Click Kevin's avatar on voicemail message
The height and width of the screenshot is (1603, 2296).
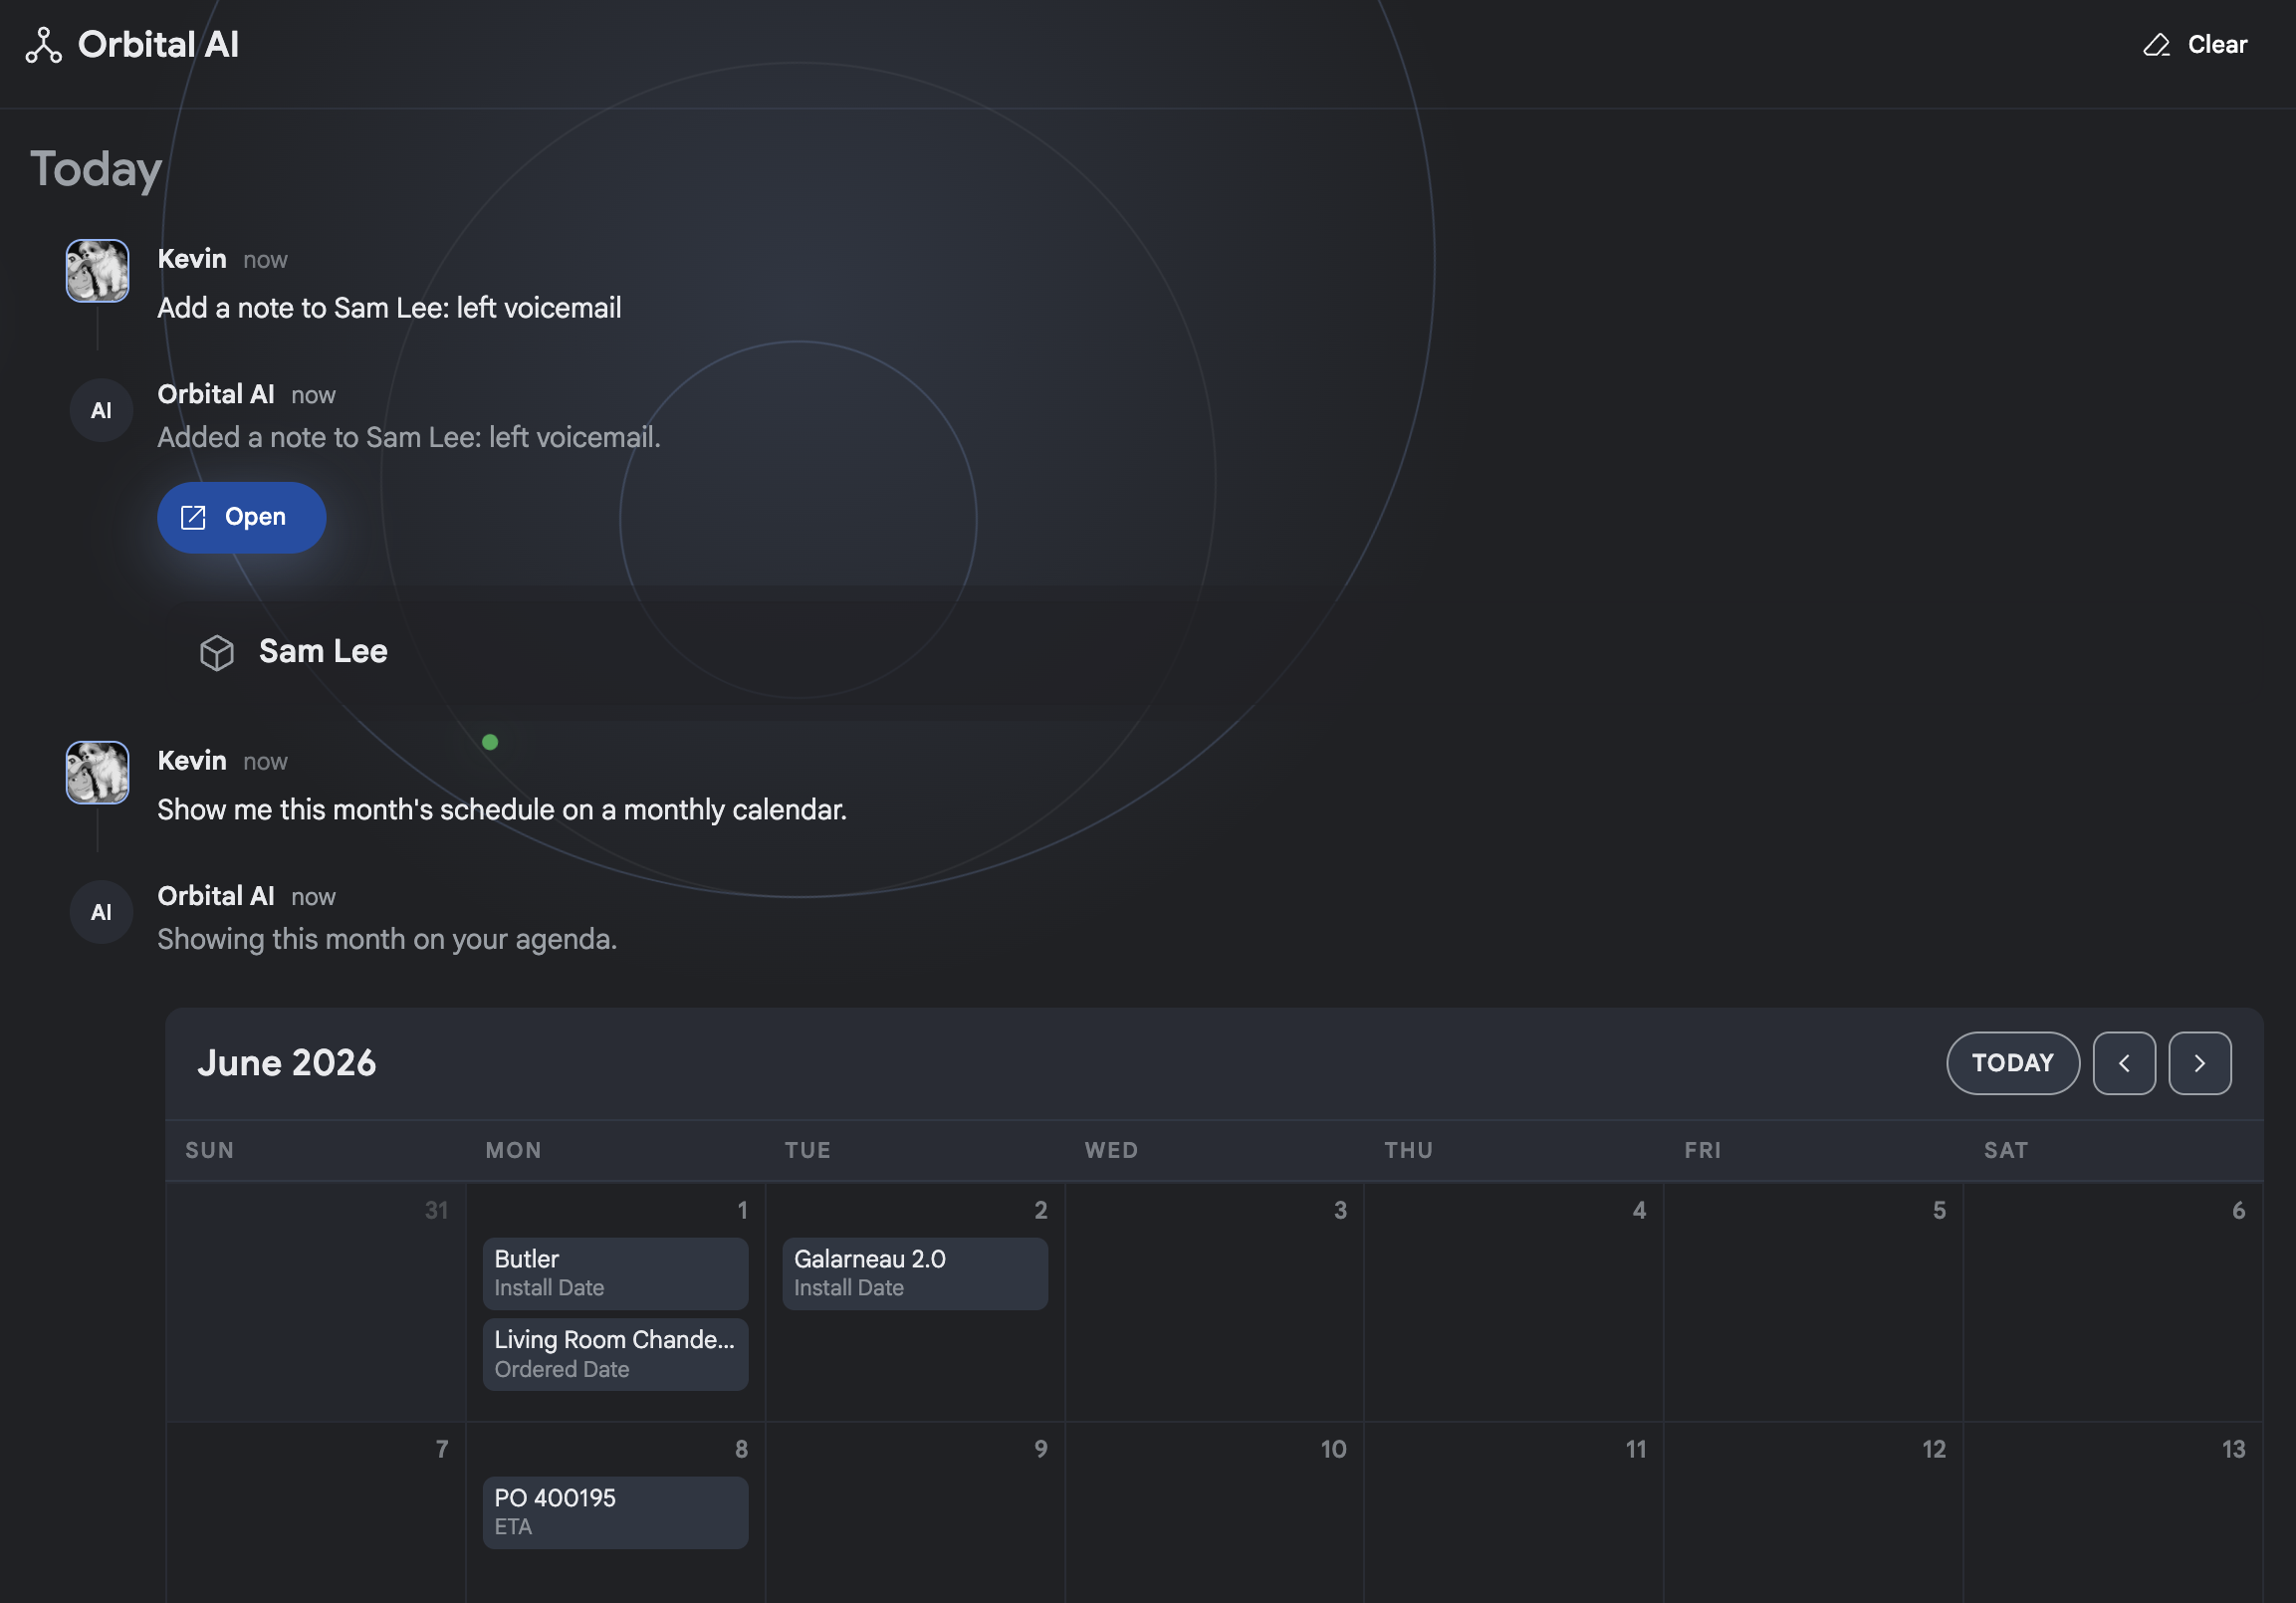pos(97,270)
